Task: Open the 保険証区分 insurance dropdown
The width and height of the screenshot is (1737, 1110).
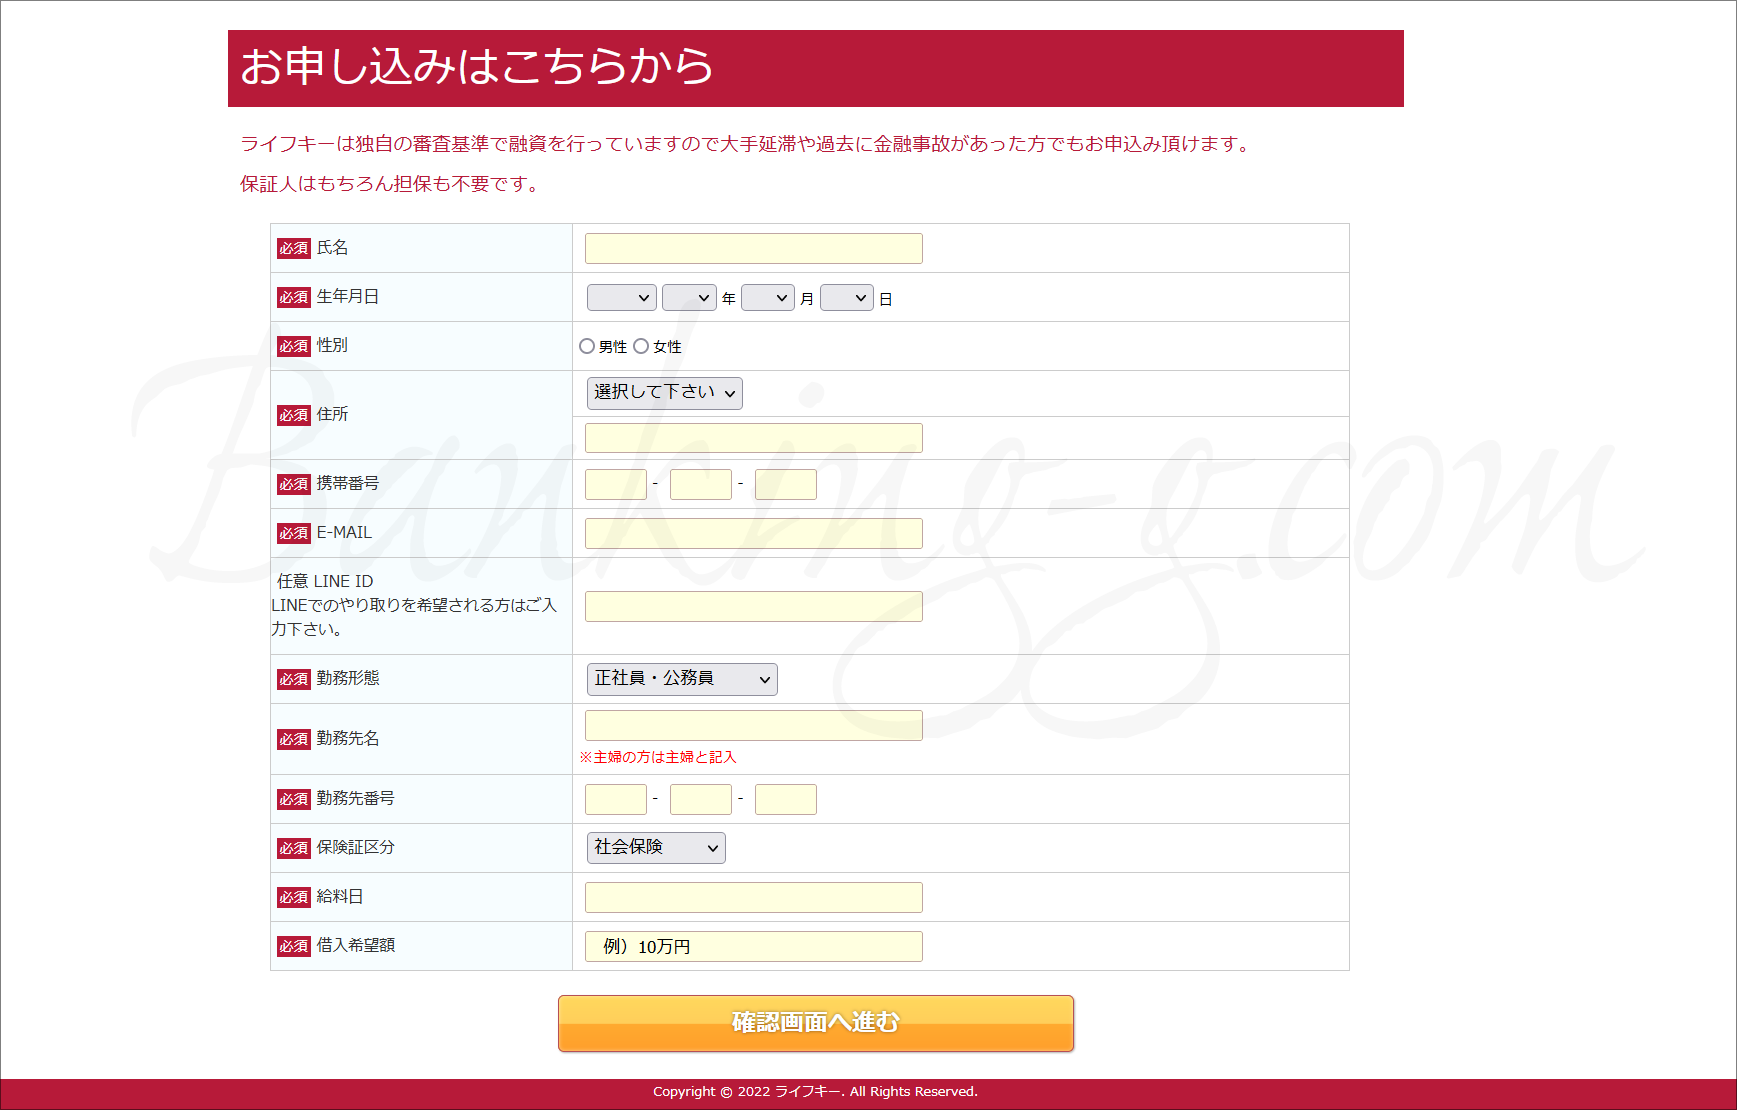Action: coord(655,848)
